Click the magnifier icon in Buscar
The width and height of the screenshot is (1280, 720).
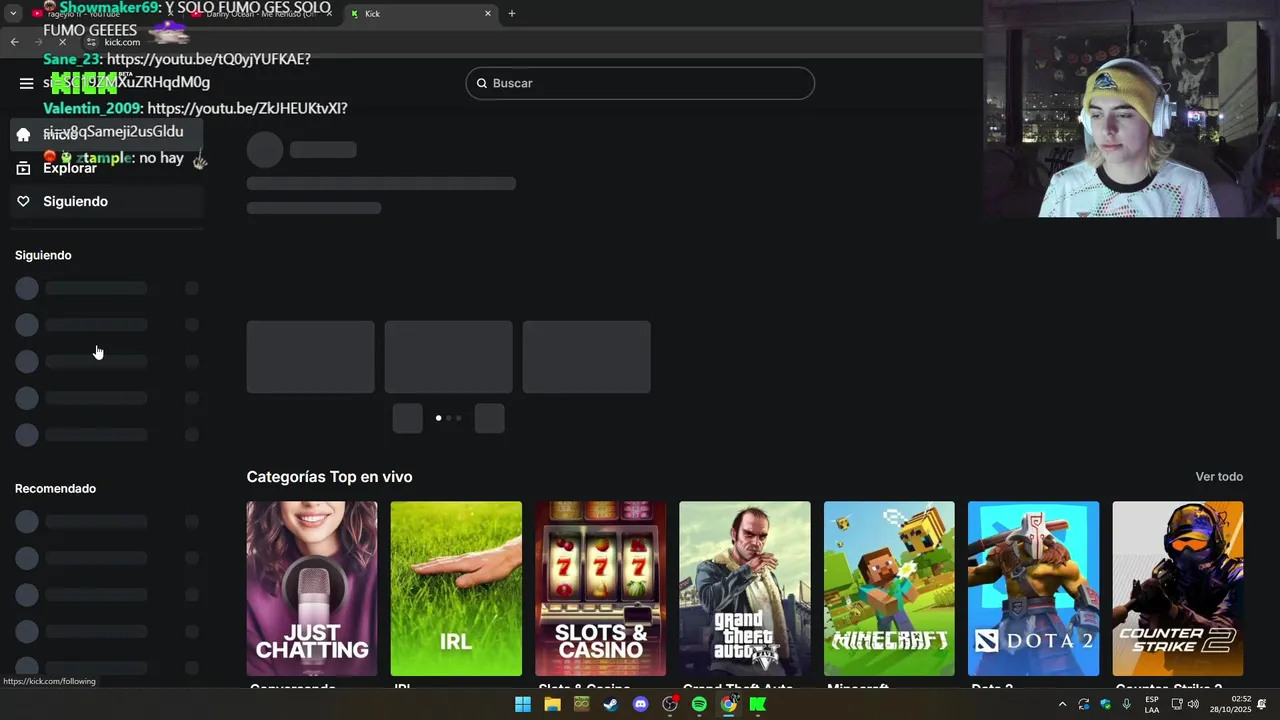click(x=481, y=83)
